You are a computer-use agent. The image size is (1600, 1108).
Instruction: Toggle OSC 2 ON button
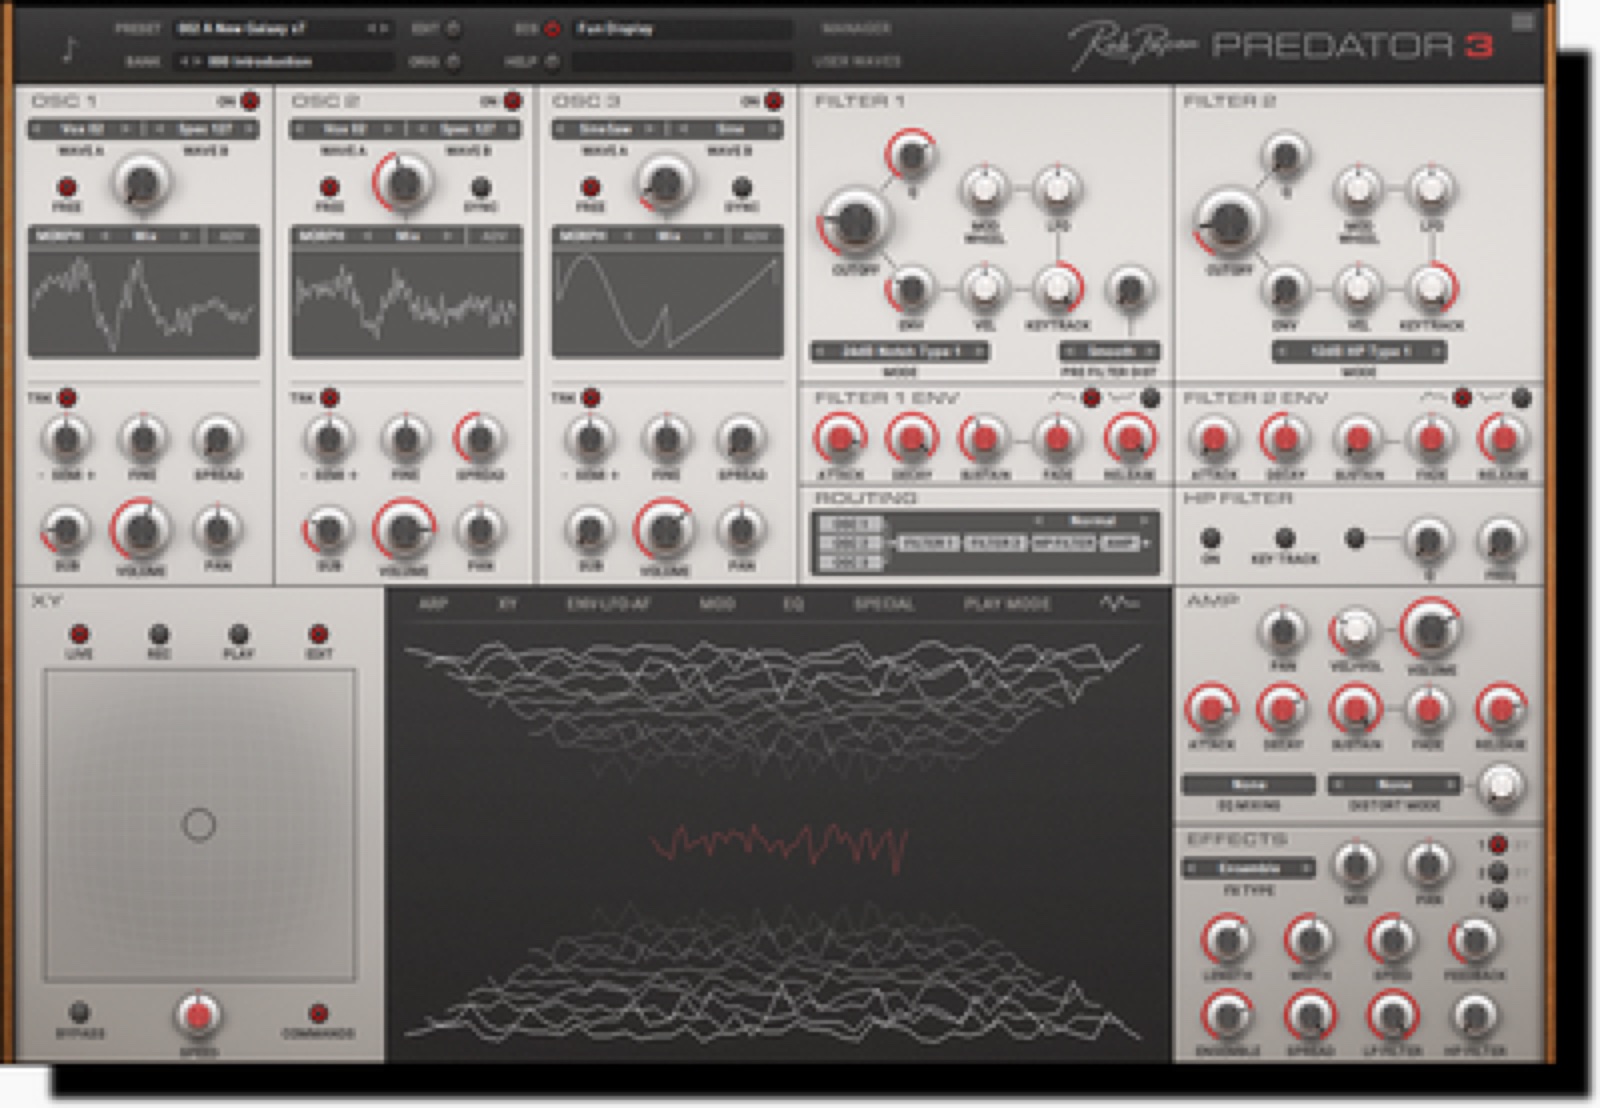(512, 100)
